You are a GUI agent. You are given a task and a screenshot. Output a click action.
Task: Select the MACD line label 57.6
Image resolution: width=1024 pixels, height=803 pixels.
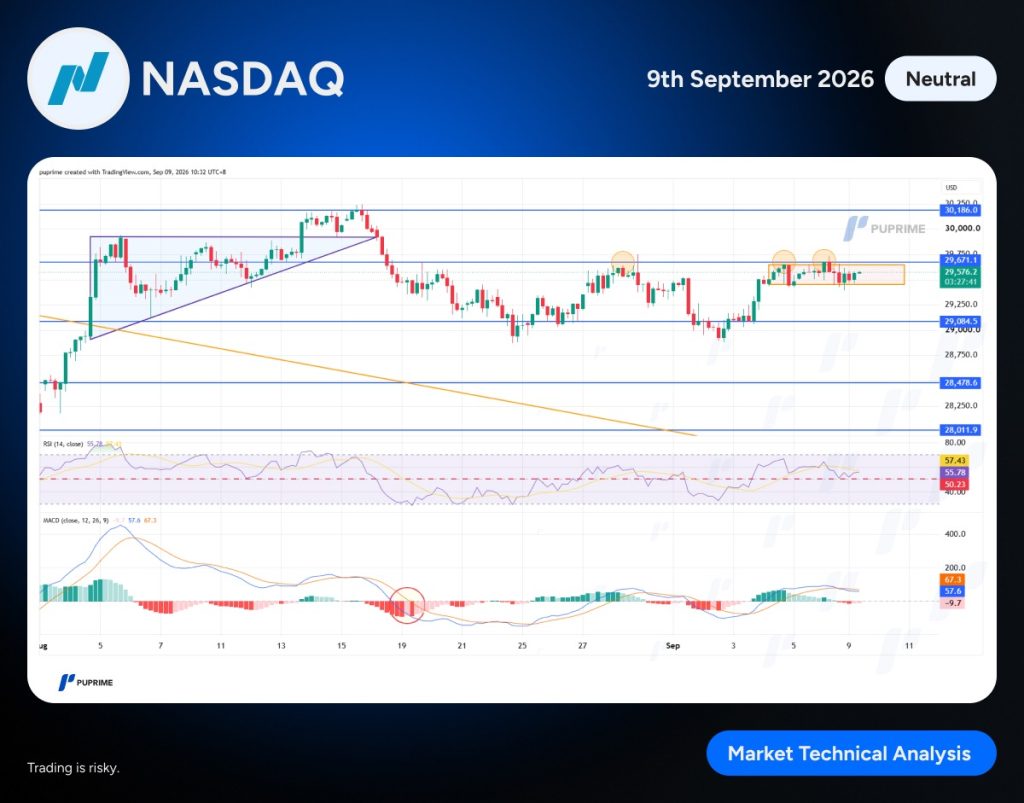tap(953, 591)
